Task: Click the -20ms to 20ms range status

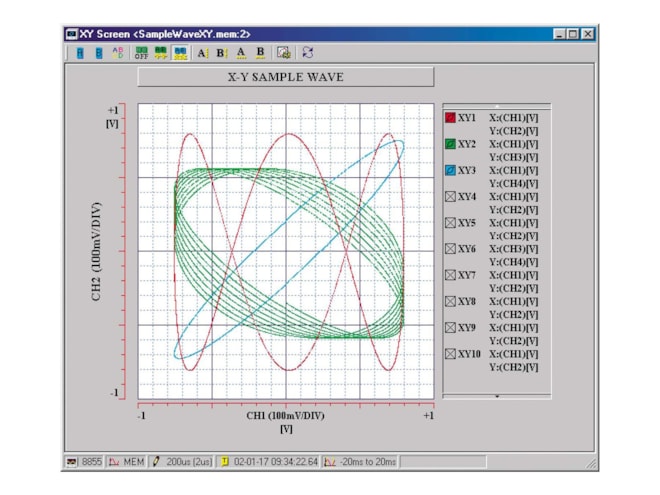Action: (x=361, y=462)
